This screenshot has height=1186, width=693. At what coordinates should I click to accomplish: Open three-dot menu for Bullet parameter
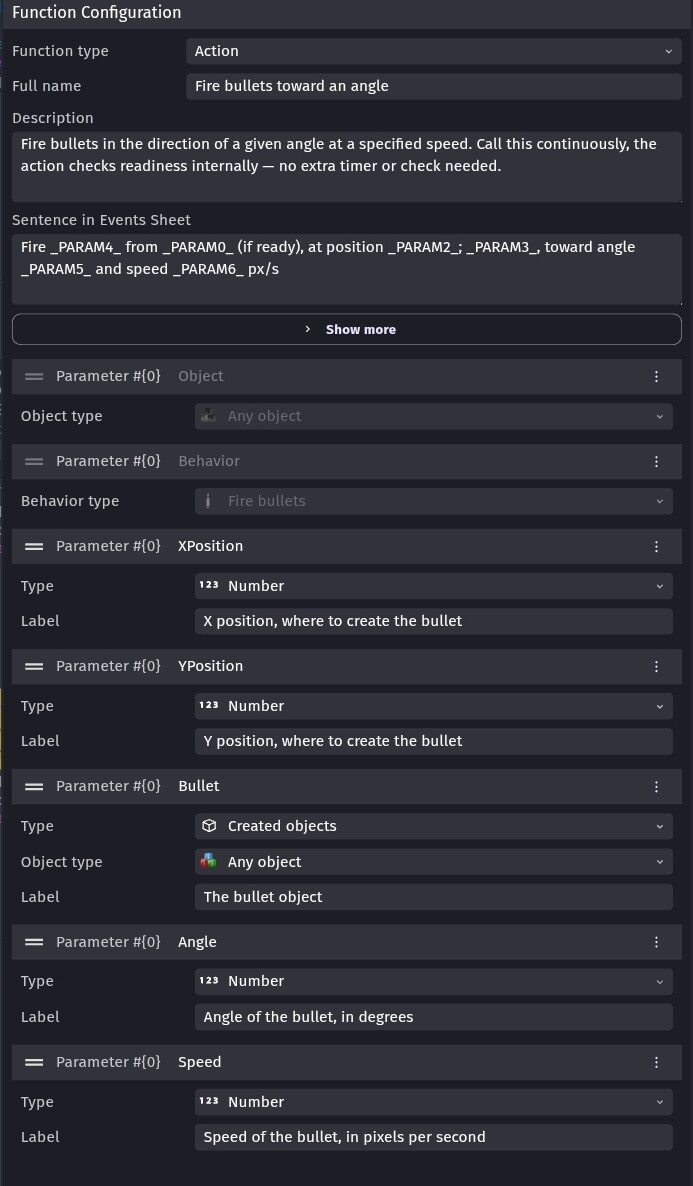(x=656, y=786)
